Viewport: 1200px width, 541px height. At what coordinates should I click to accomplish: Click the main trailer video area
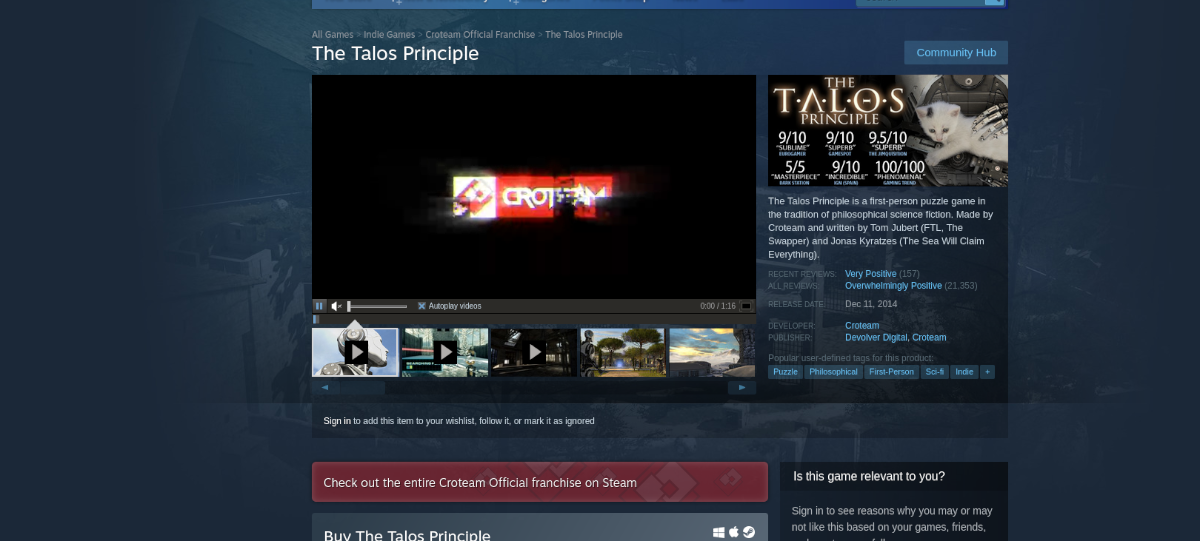[x=534, y=187]
